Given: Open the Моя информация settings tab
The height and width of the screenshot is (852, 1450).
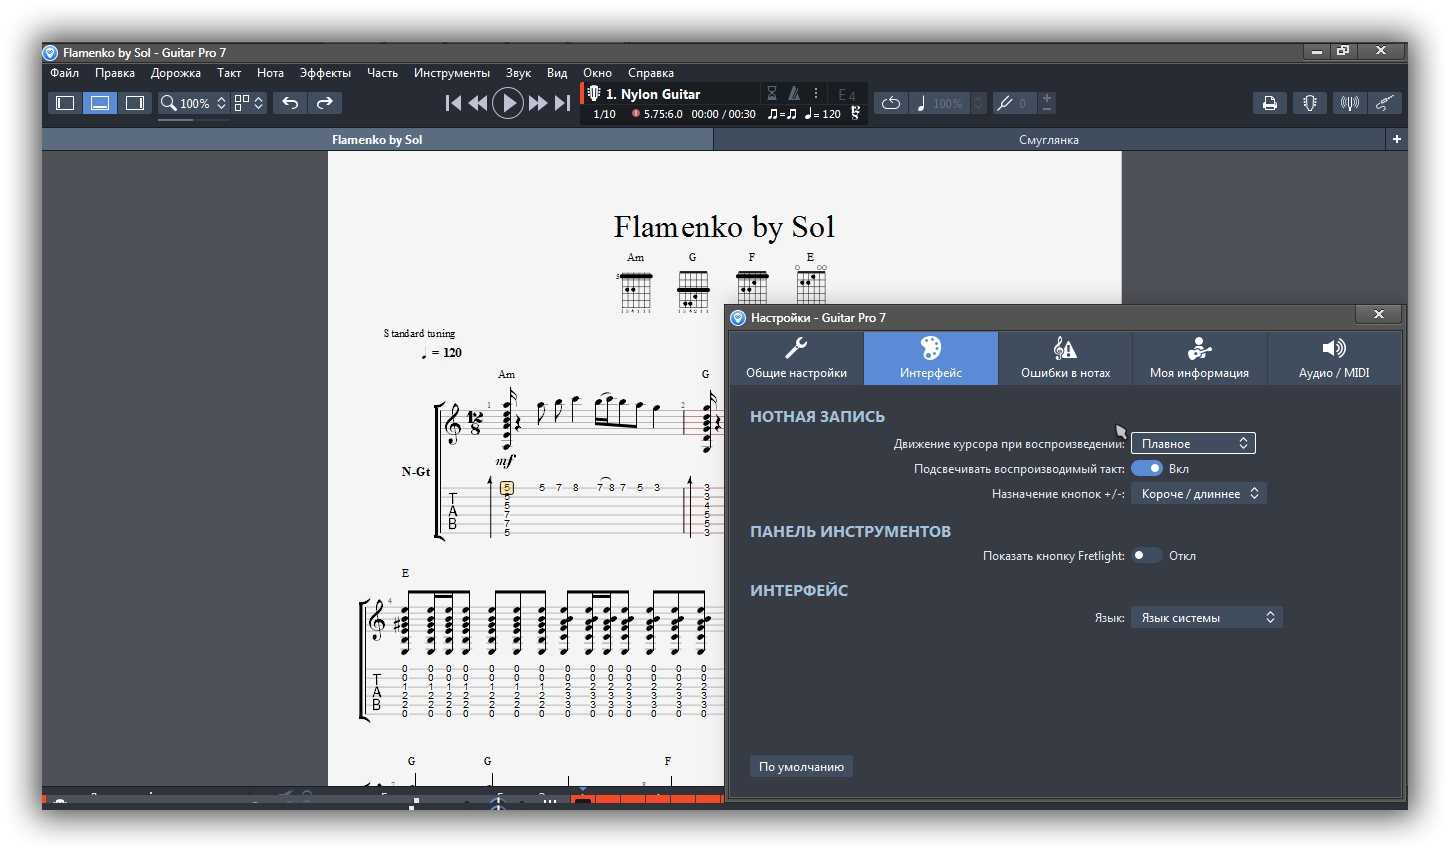Looking at the screenshot, I should pos(1199,358).
